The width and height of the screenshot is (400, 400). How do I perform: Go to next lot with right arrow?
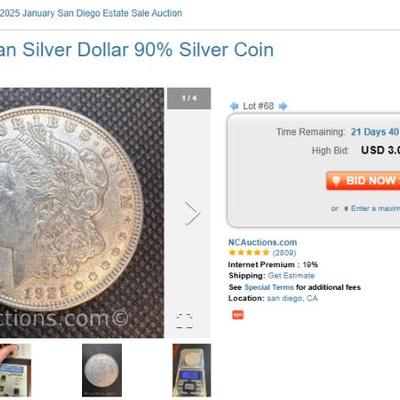283,106
